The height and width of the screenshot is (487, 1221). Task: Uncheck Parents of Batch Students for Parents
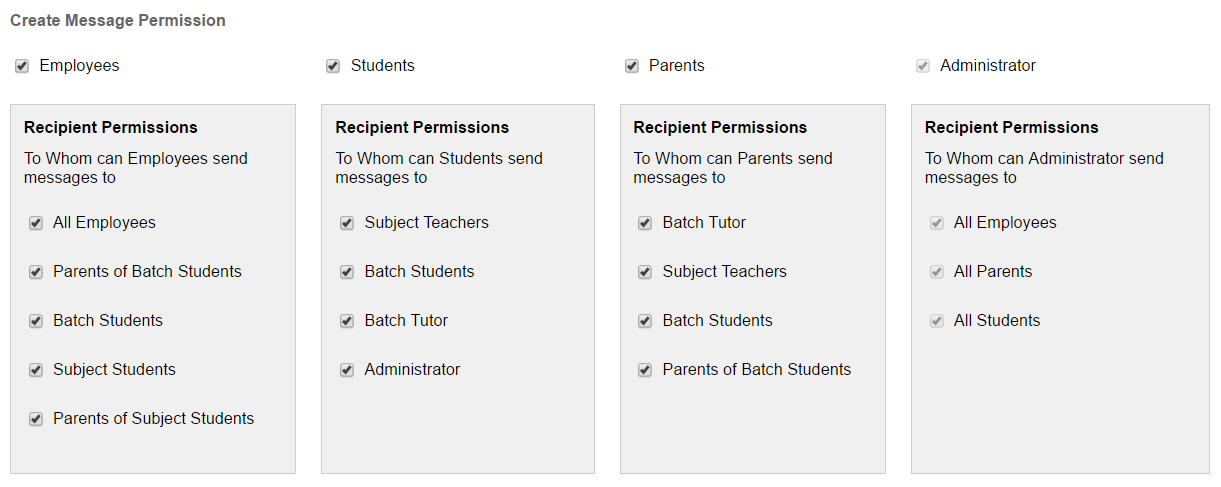click(x=645, y=370)
